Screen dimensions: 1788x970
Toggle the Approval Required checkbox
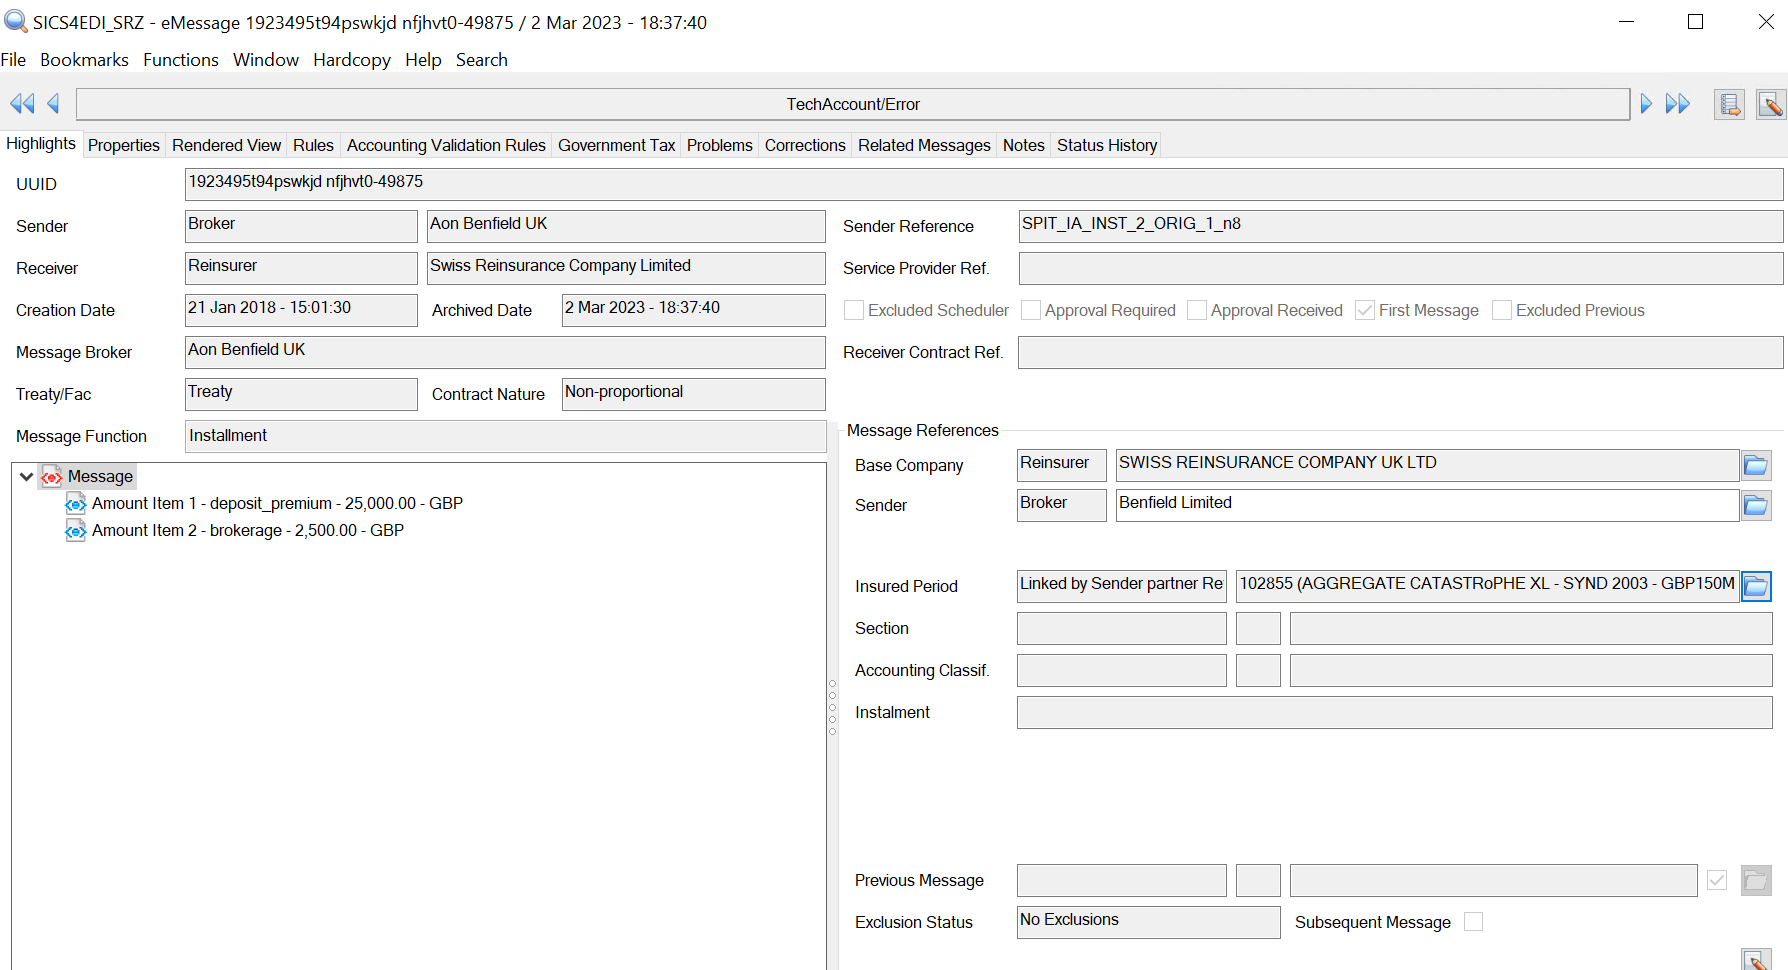pos(1031,311)
